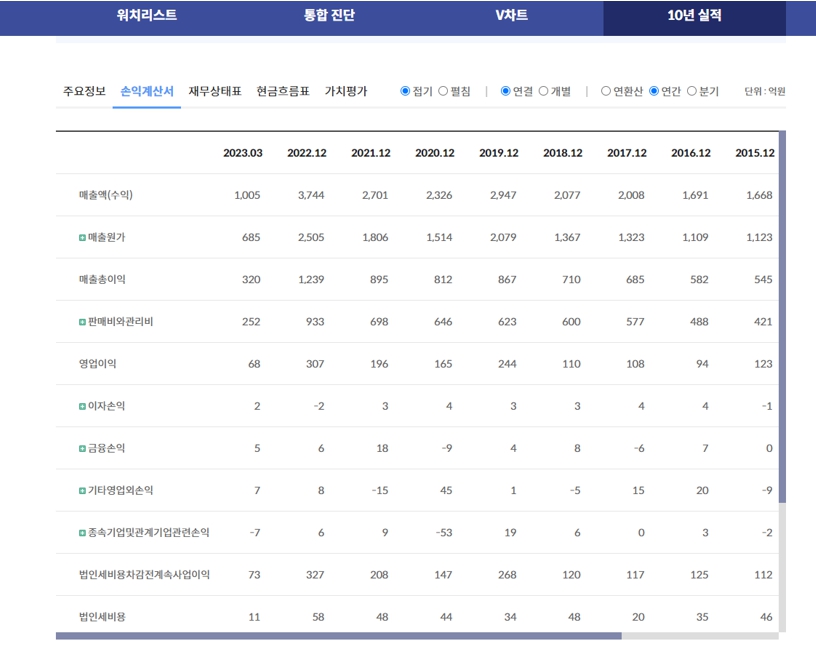
Task: Expand the 금융손익 row plus icon
Action: point(82,448)
